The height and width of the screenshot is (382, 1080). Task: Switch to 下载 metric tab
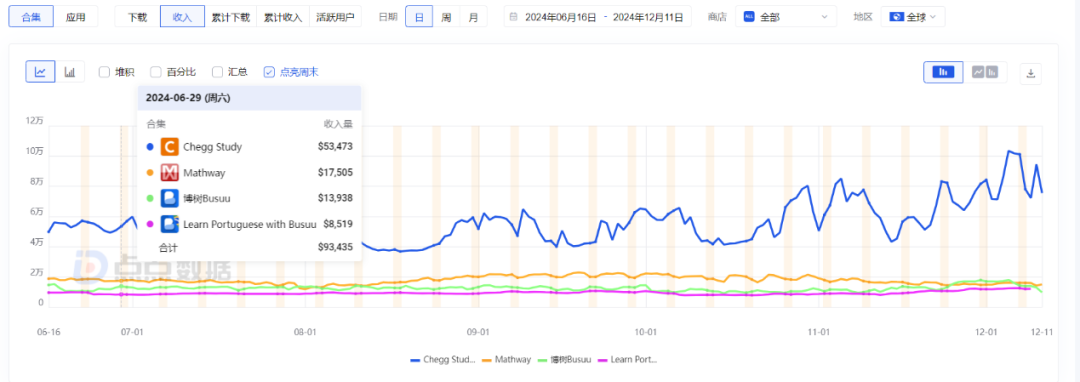137,17
